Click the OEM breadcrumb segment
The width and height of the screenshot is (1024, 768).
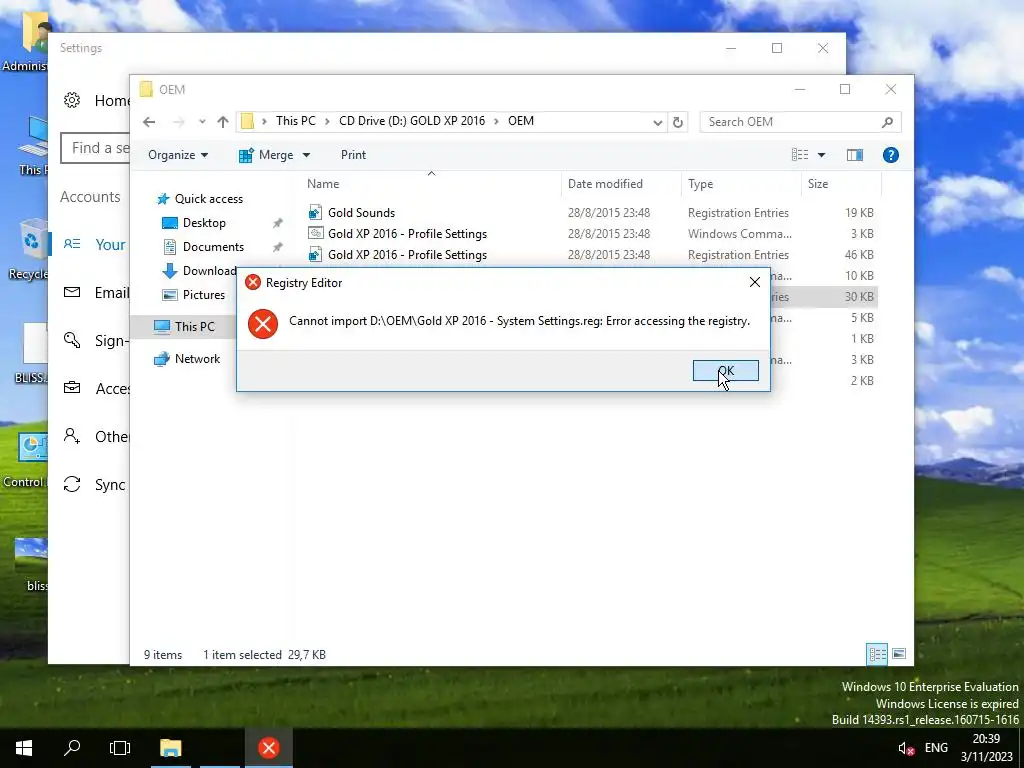tap(520, 121)
